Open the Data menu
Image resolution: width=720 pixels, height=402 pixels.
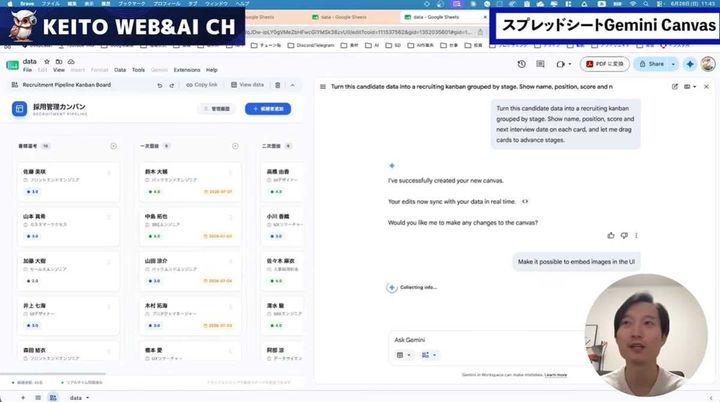pos(120,70)
